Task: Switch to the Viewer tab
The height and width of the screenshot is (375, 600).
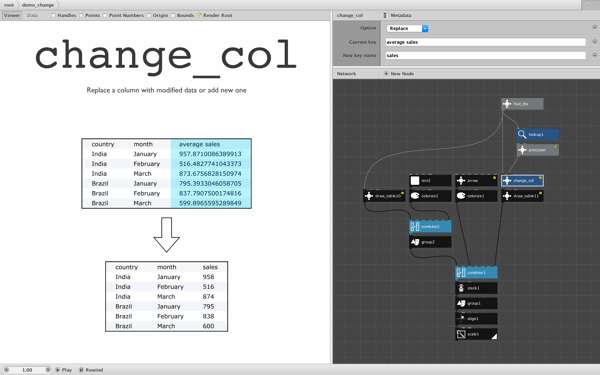Action: tap(12, 15)
